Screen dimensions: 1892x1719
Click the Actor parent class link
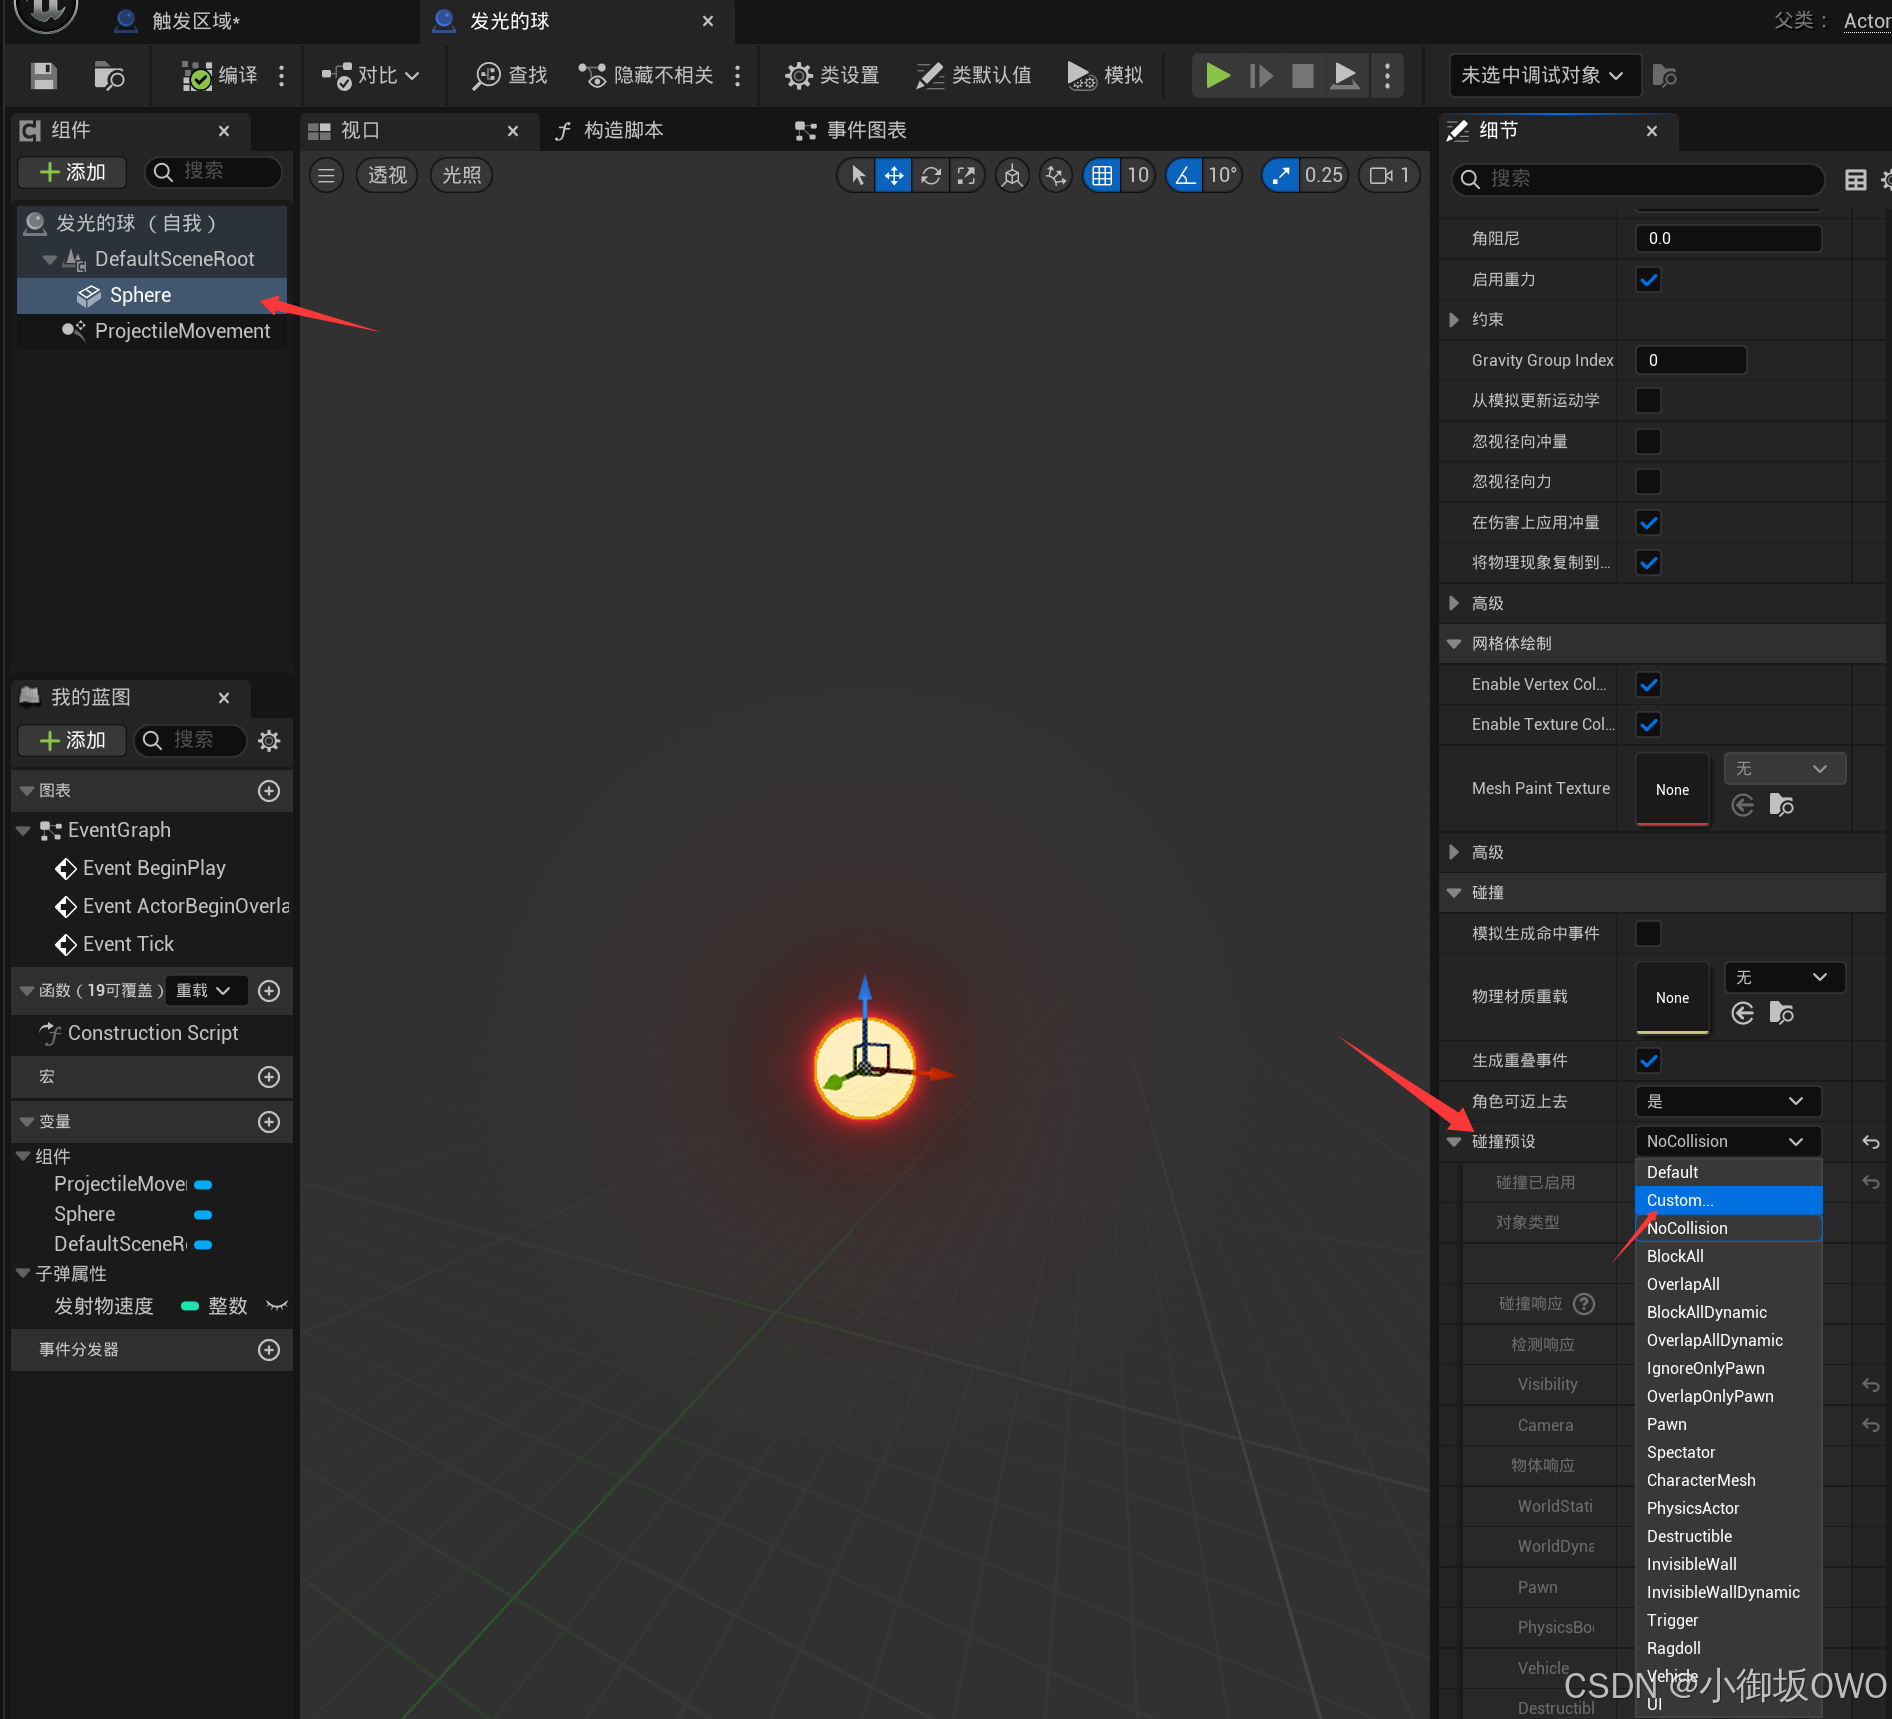pos(1866,21)
